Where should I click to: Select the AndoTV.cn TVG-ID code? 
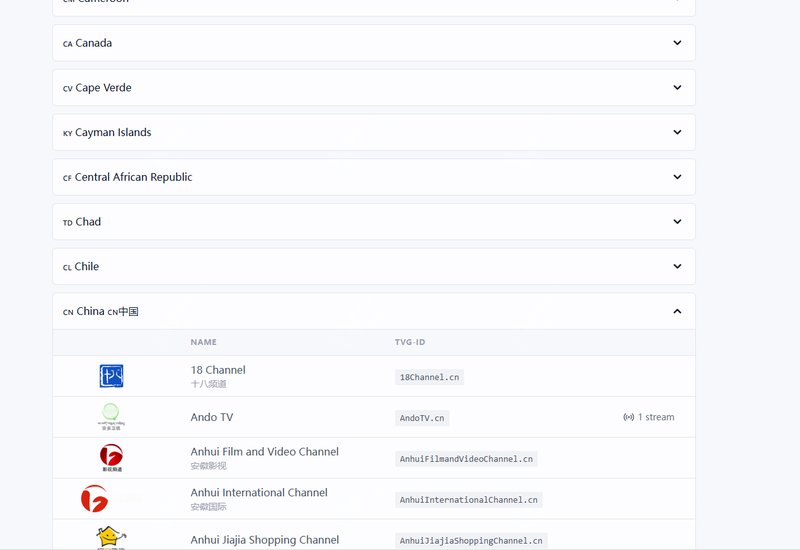[x=421, y=418]
